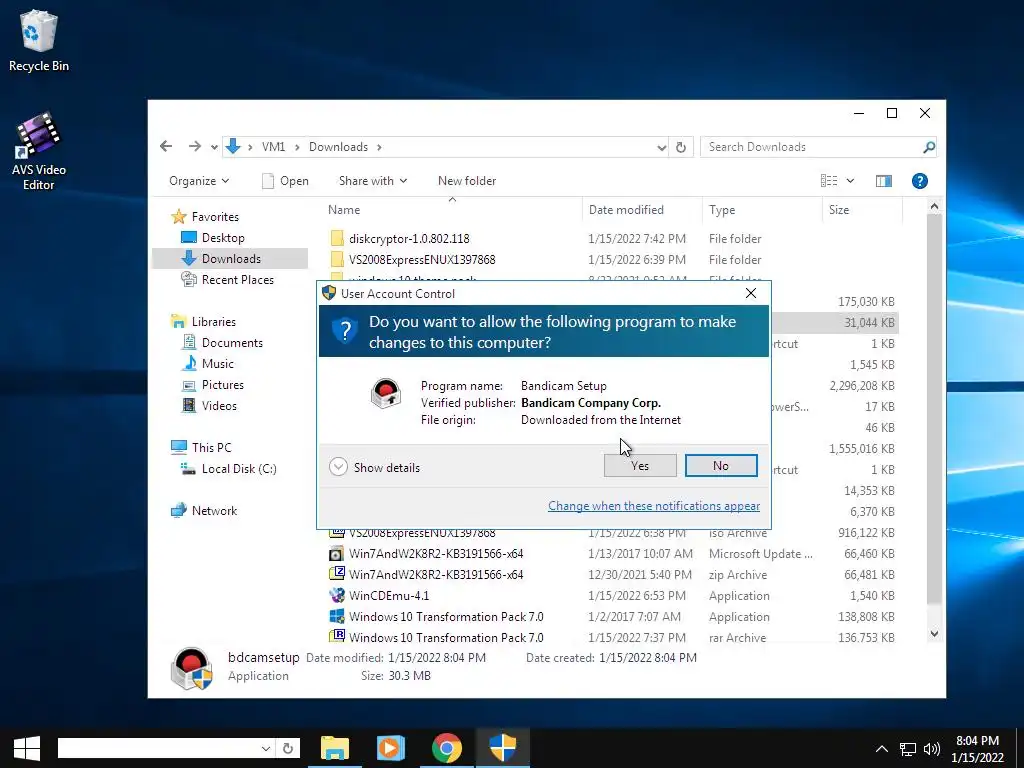The height and width of the screenshot is (768, 1024).
Task: Change the view with the view icon
Action: coord(829,181)
